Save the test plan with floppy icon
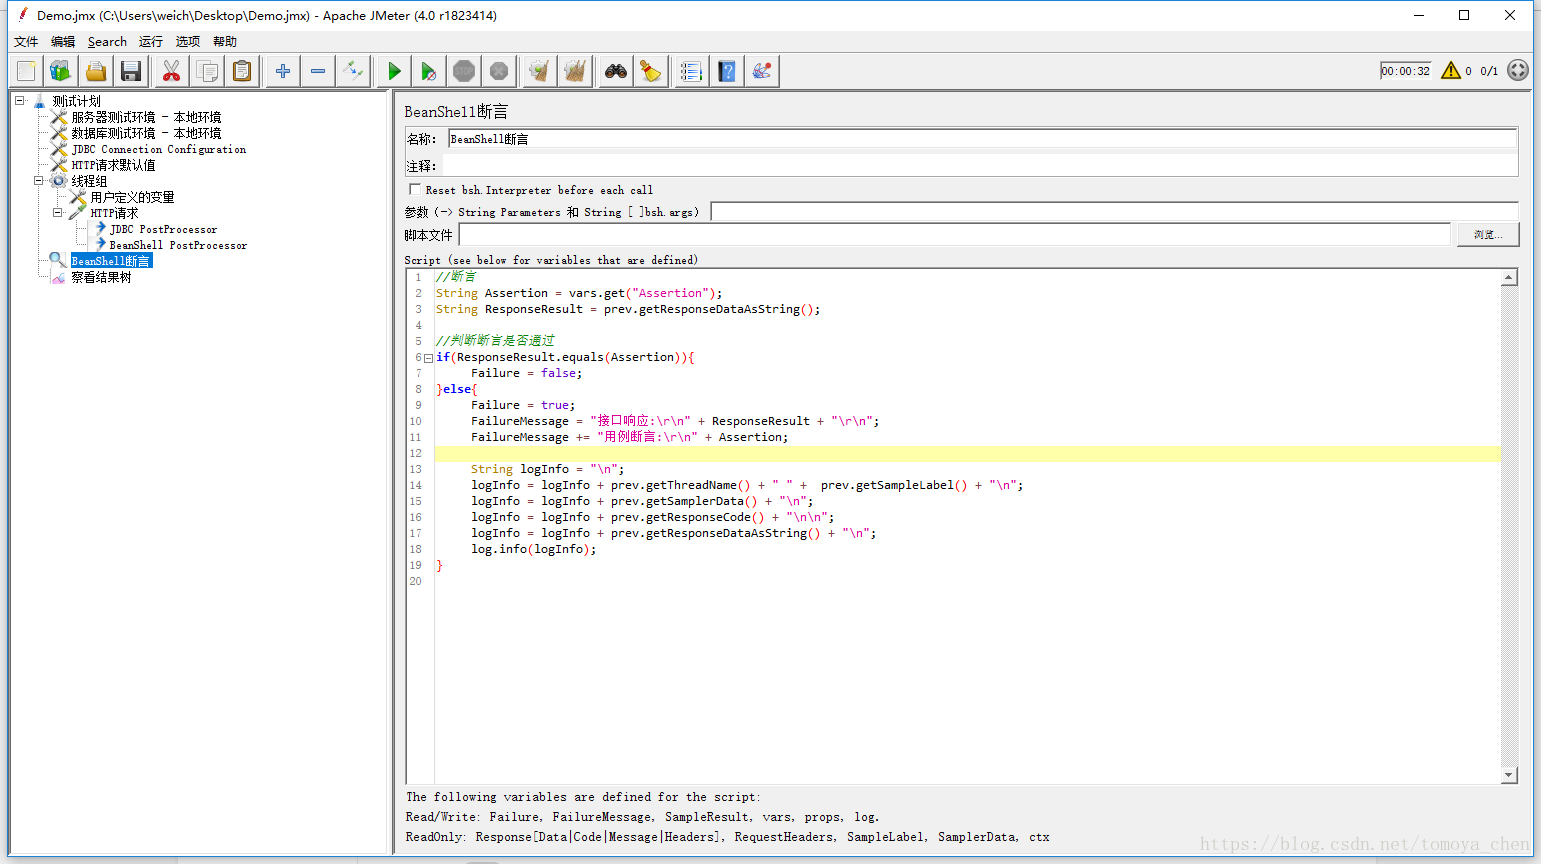The width and height of the screenshot is (1541, 864). point(131,71)
